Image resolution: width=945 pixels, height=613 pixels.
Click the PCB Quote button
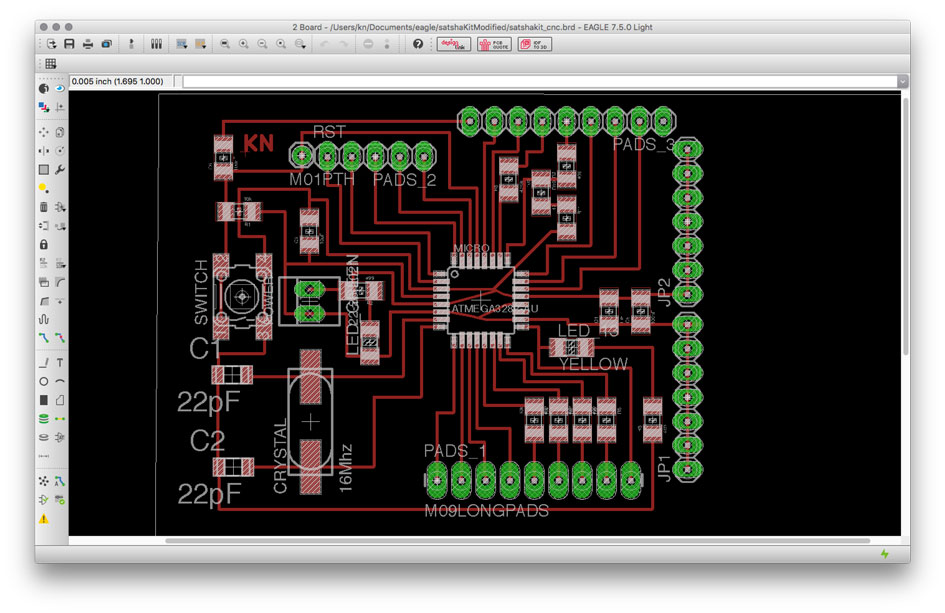pyautogui.click(x=494, y=44)
